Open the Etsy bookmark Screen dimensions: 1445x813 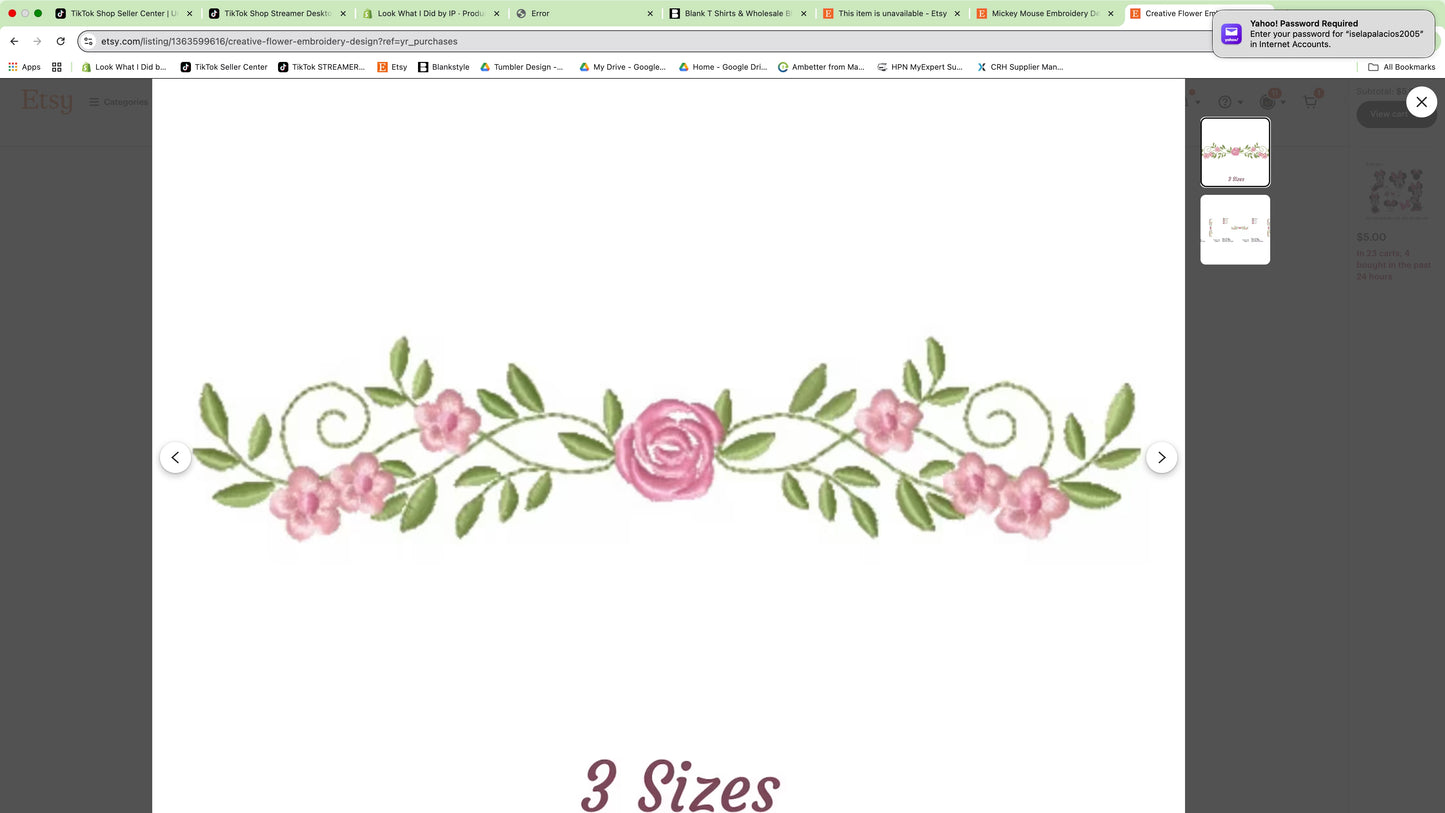click(x=392, y=67)
